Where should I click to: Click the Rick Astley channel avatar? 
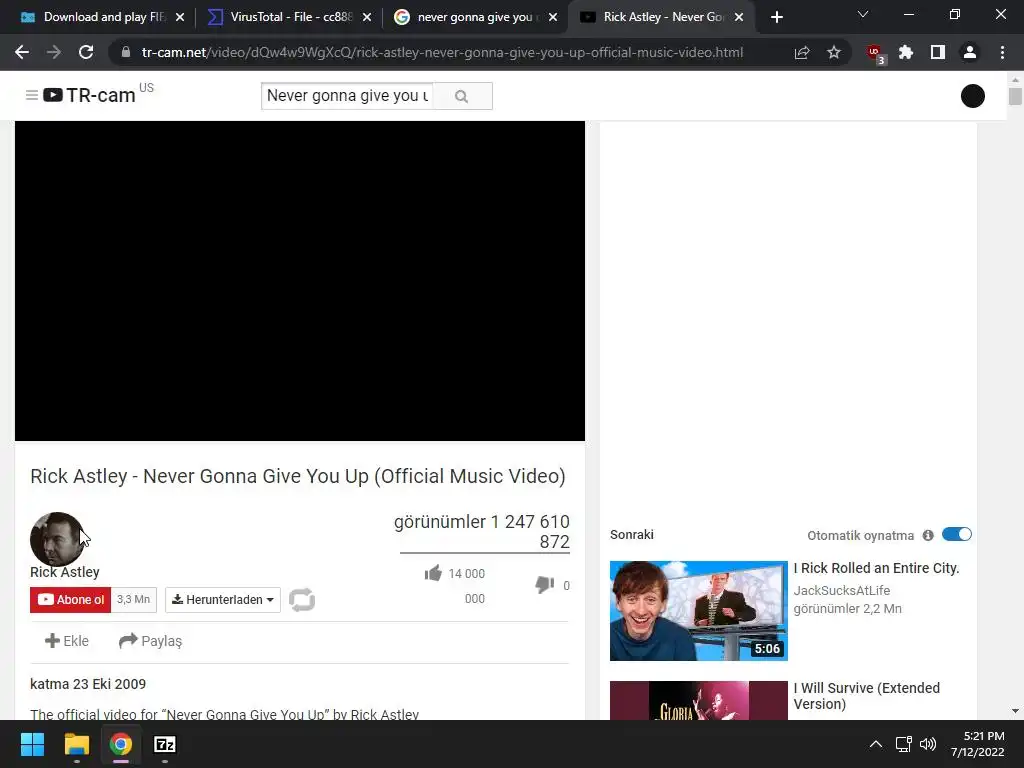[x=57, y=539]
